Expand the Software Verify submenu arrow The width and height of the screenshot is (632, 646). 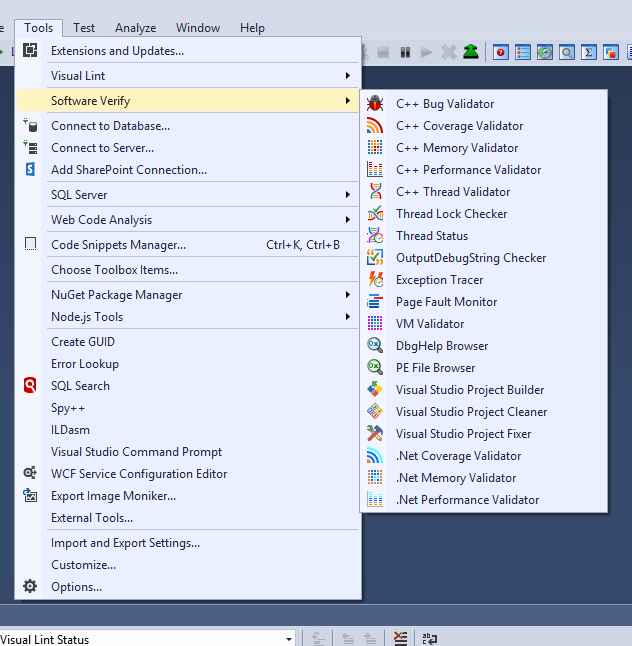pos(348,101)
